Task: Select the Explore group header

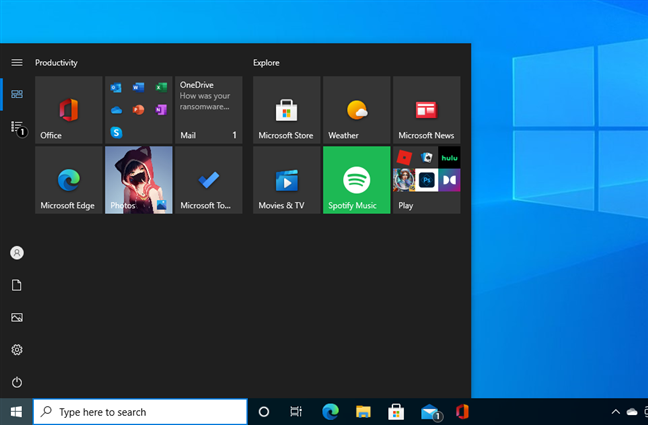Action: (x=266, y=63)
